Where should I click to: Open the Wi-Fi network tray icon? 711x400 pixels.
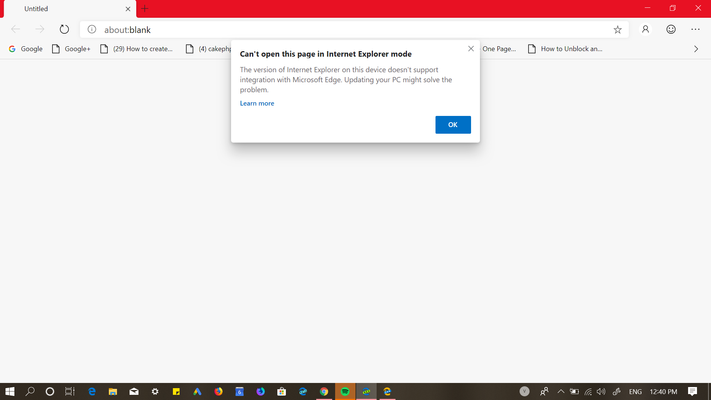point(588,391)
